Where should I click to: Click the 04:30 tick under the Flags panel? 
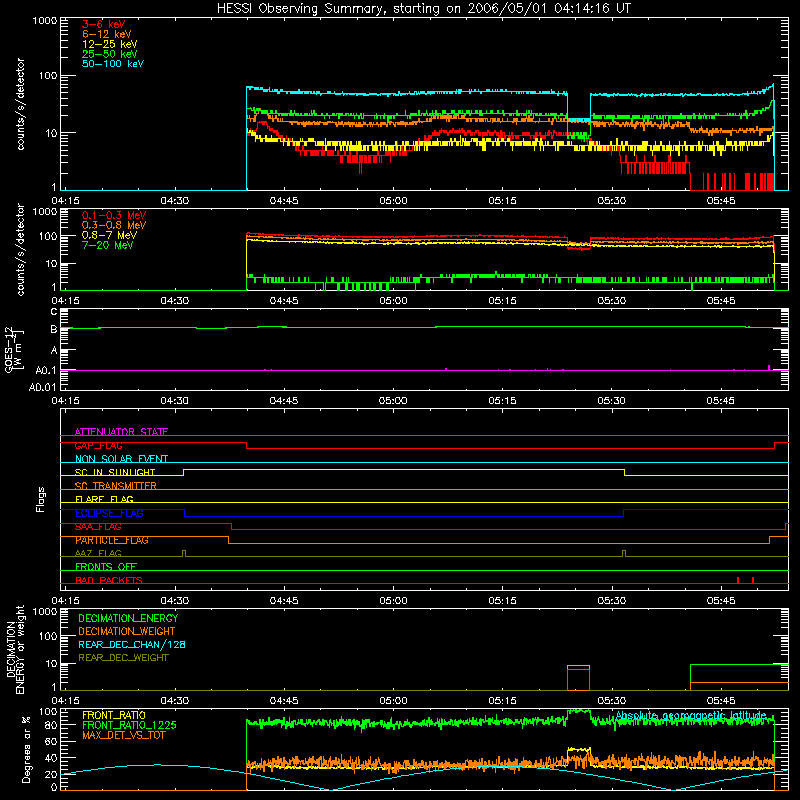pos(174,601)
